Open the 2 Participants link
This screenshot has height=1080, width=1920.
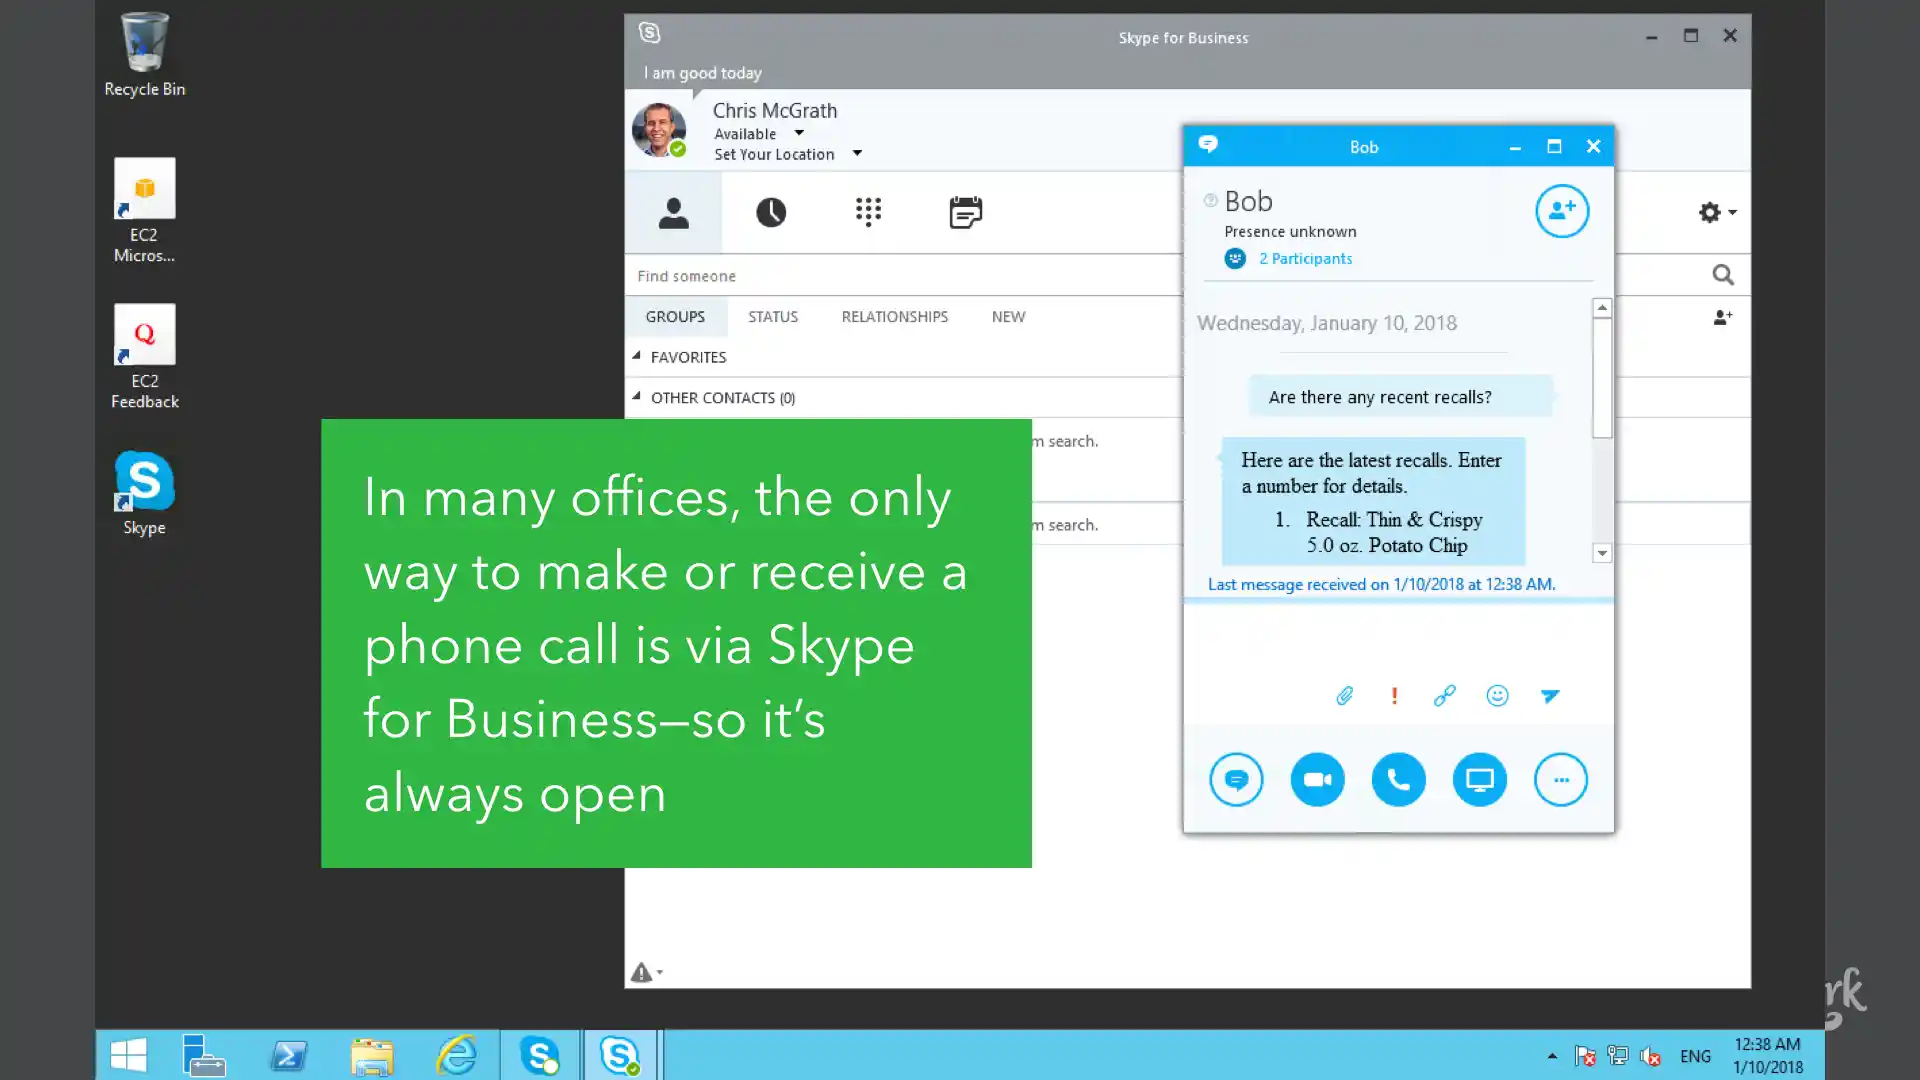[1305, 259]
